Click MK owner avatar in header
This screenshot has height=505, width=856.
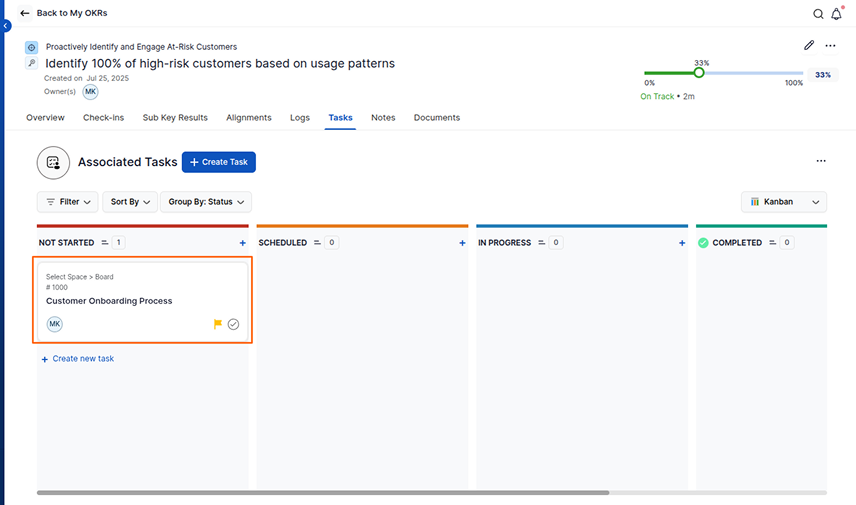90,92
